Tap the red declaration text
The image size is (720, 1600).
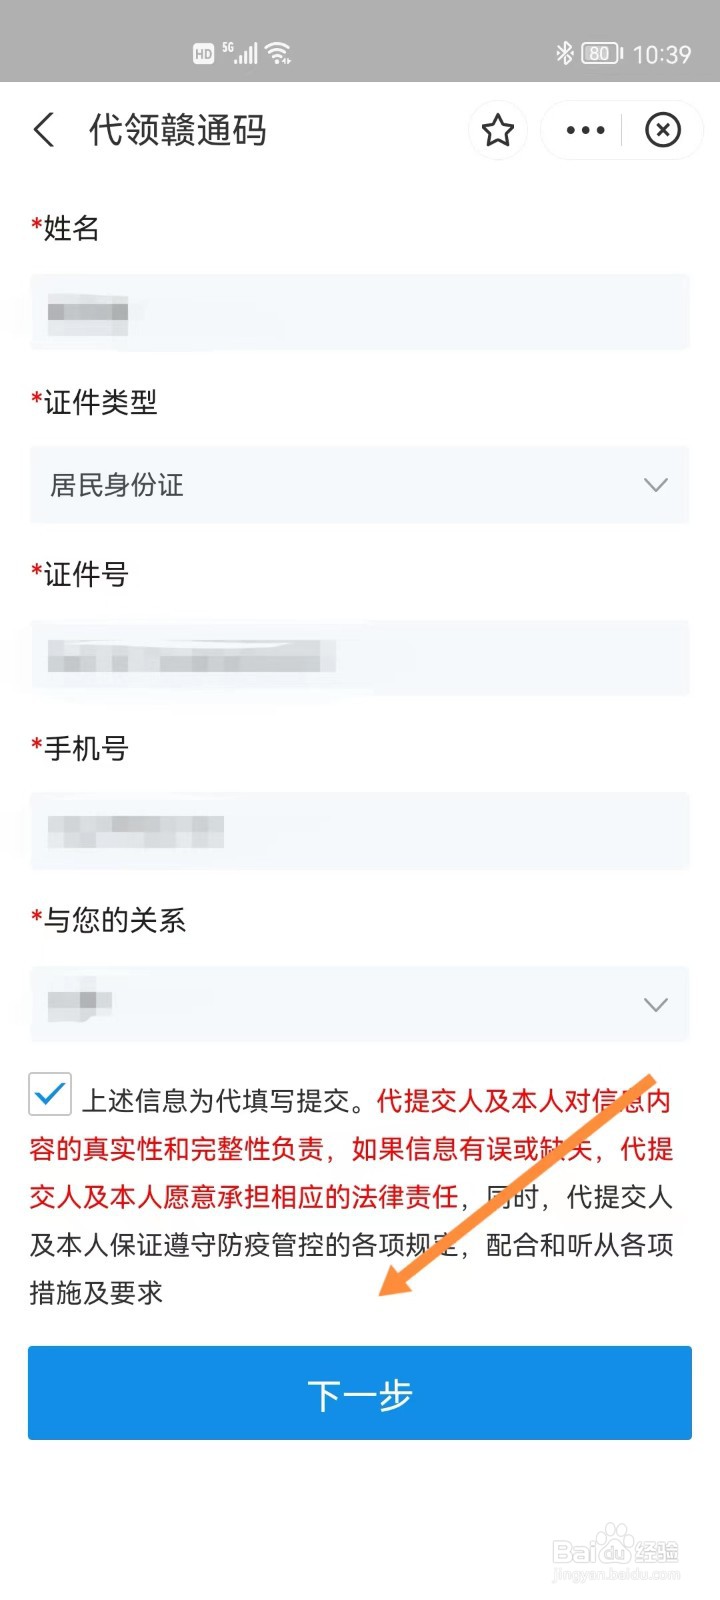pyautogui.click(x=350, y=1149)
